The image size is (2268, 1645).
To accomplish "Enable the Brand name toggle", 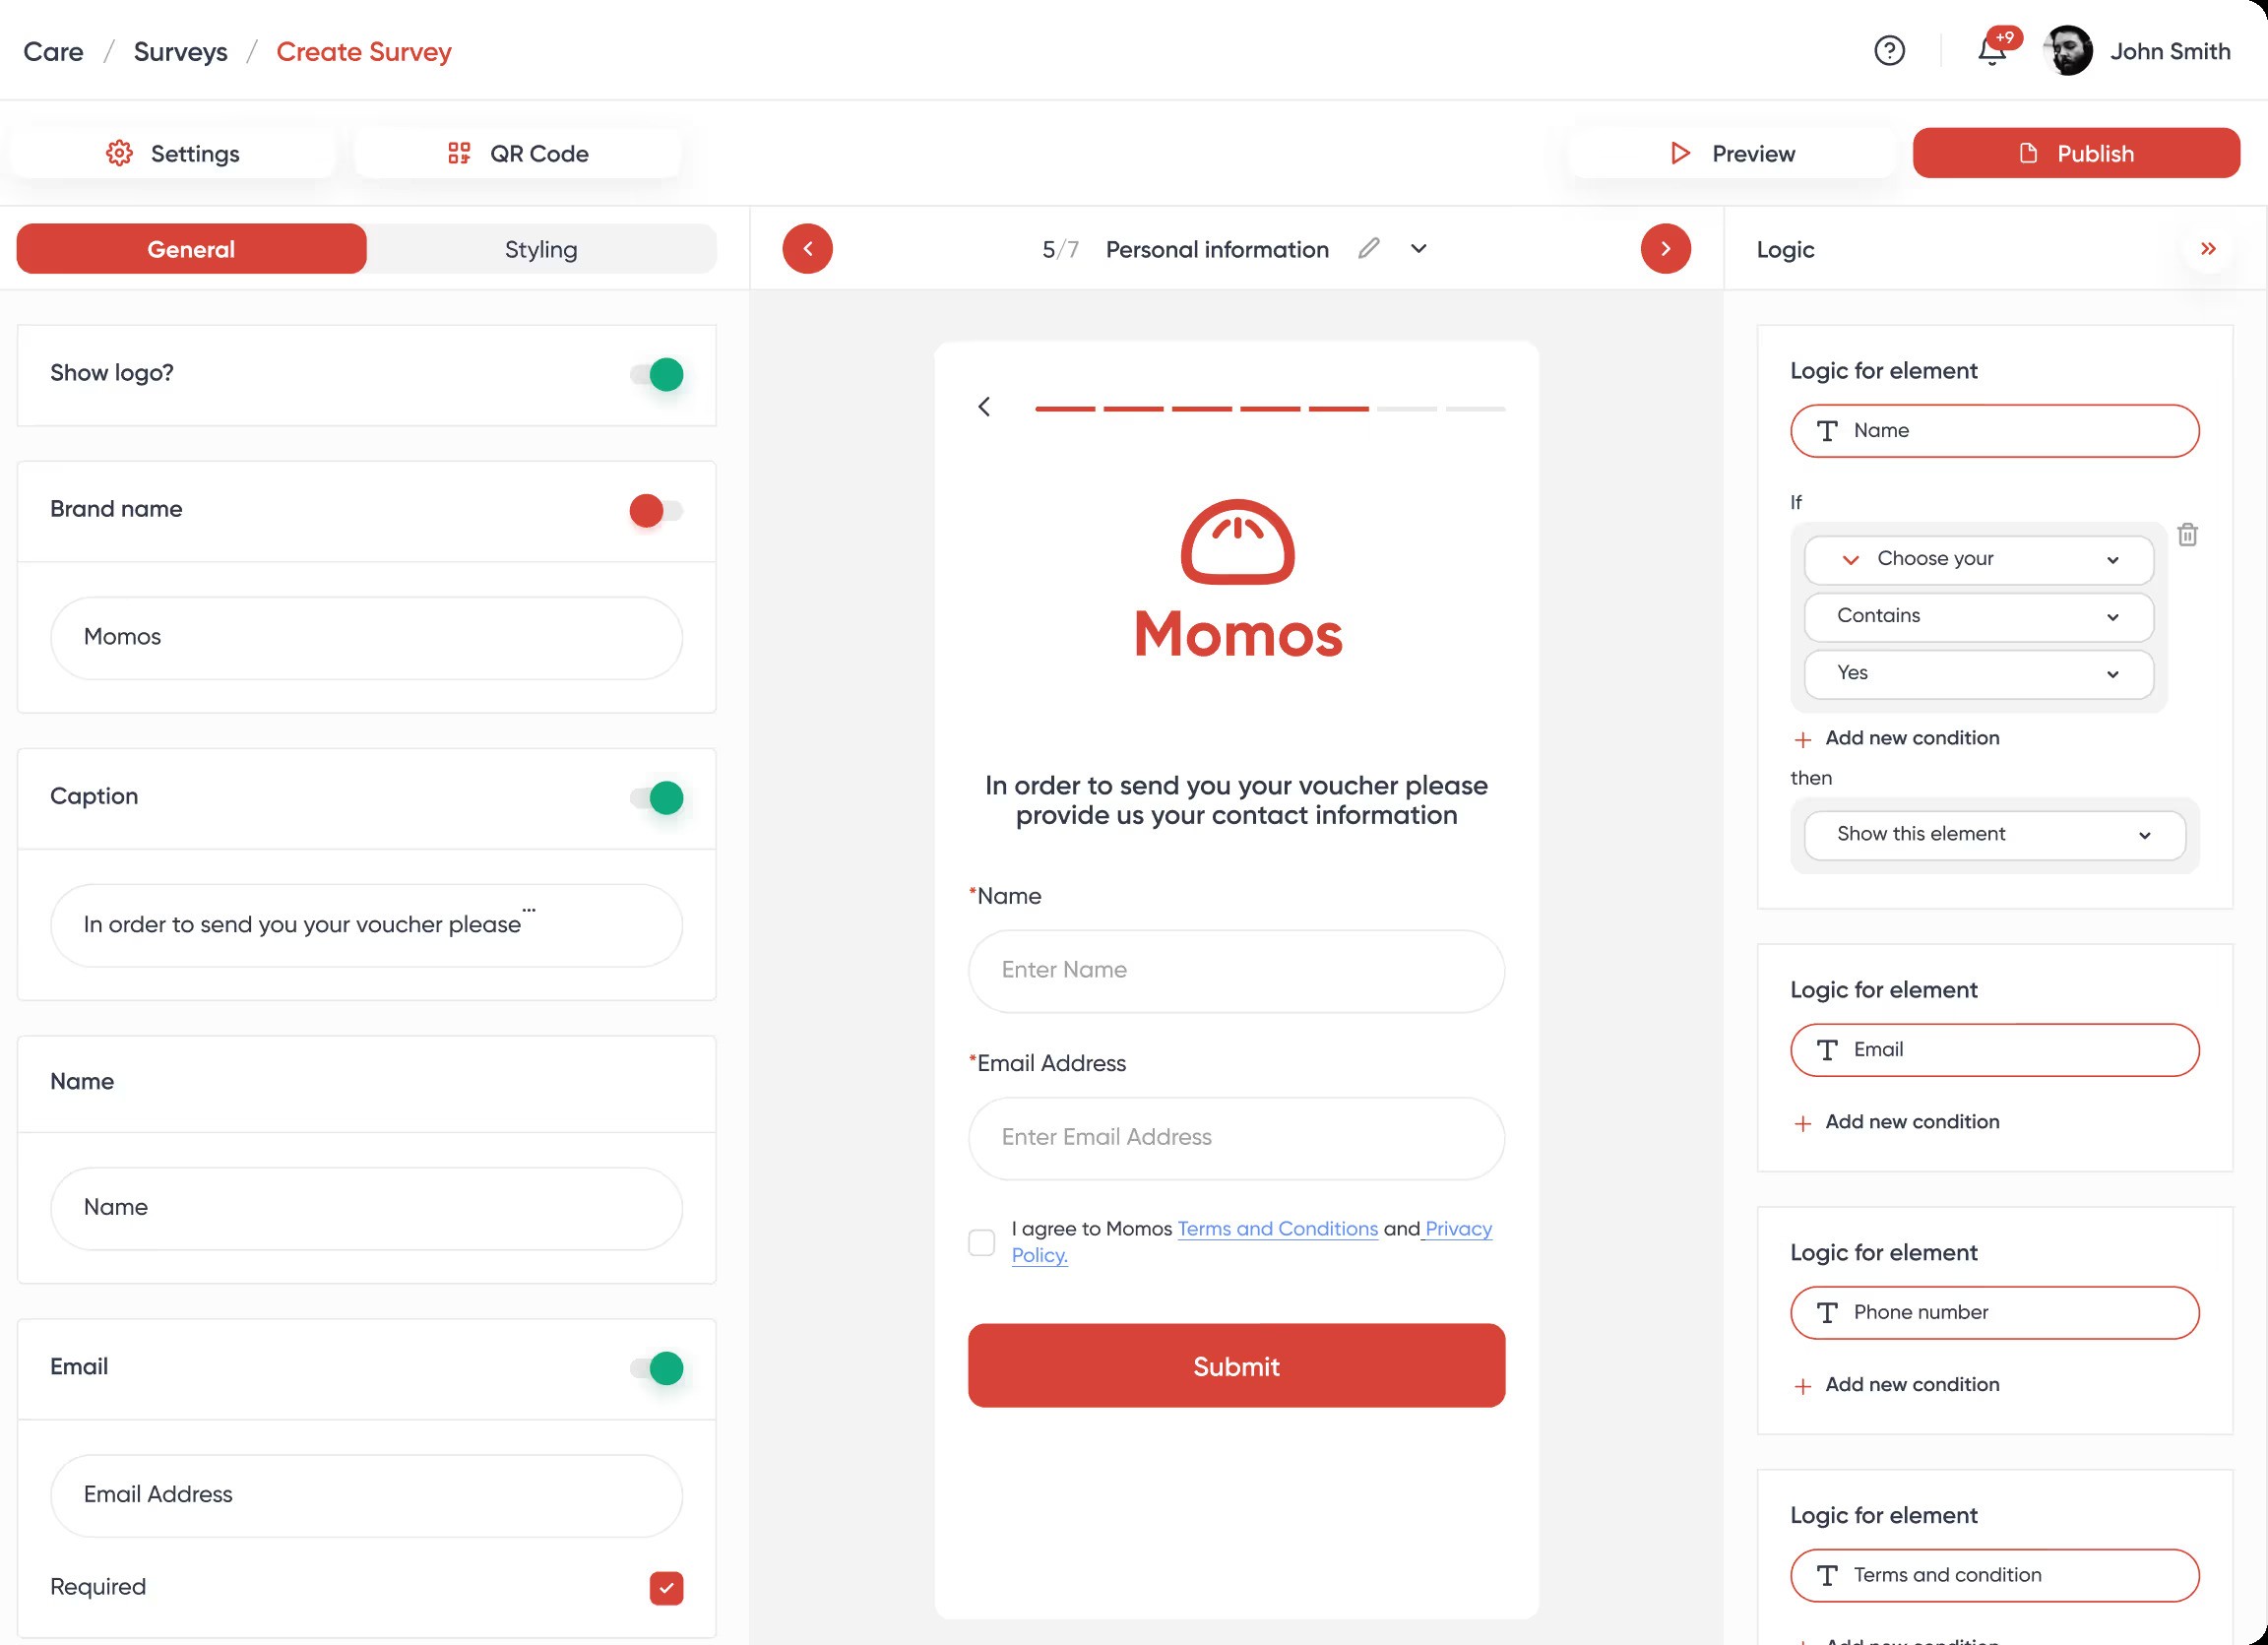I will pyautogui.click(x=657, y=511).
